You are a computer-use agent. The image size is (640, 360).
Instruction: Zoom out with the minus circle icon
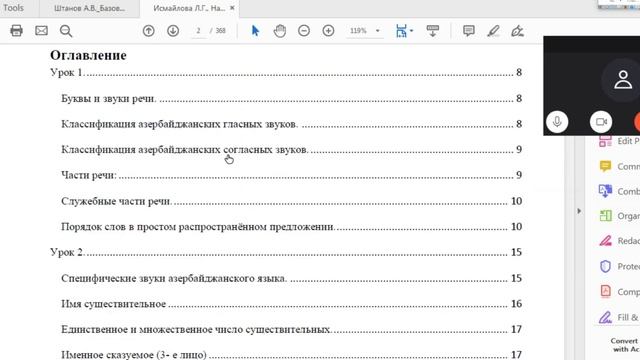[x=304, y=31]
